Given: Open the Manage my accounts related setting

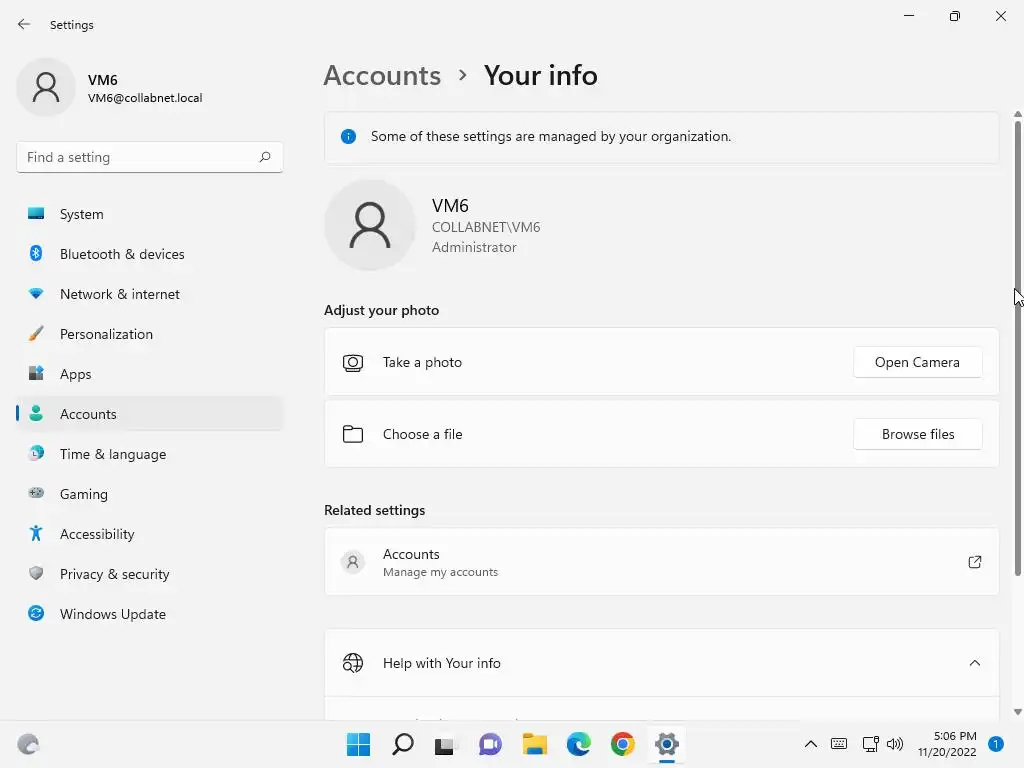Looking at the screenshot, I should [661, 562].
